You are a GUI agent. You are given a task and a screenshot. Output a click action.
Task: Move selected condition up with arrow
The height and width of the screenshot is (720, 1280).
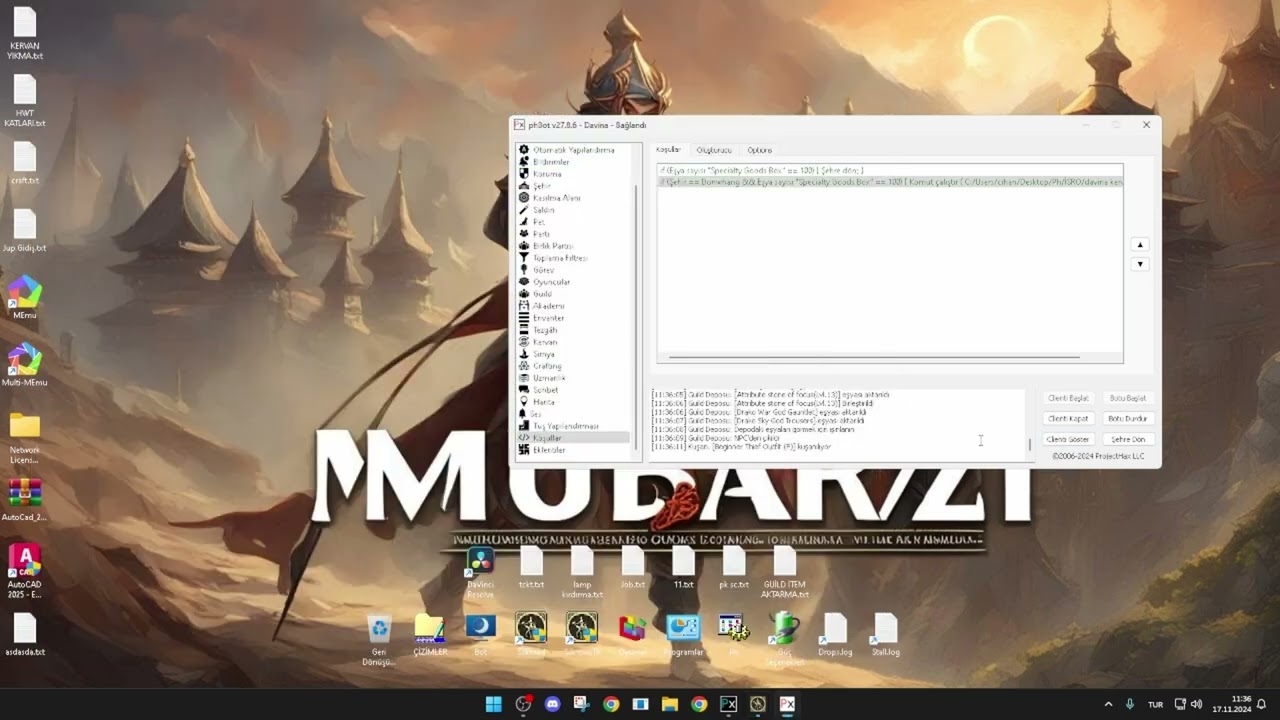coord(1140,245)
